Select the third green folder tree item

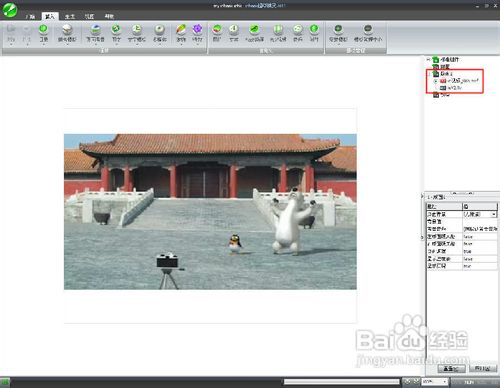443,74
